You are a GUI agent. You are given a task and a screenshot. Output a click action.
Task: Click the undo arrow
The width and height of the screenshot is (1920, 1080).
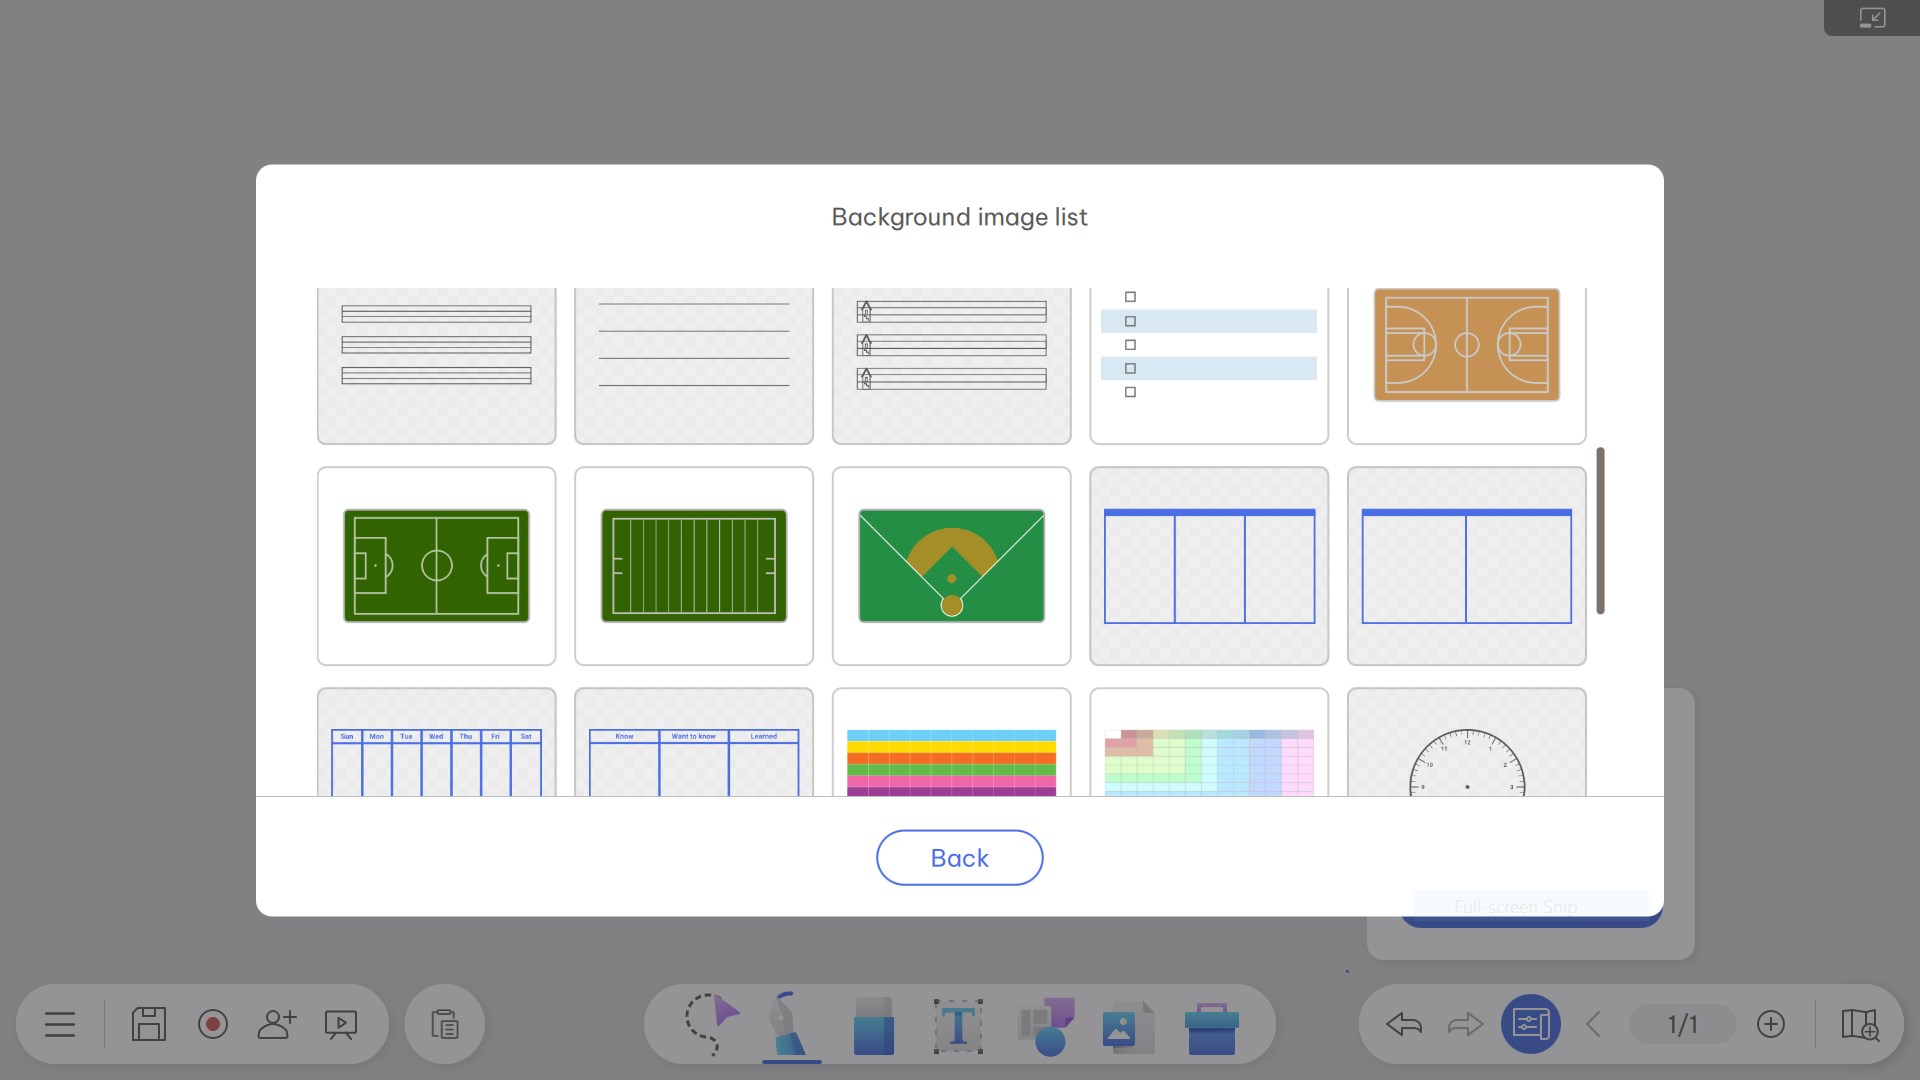point(1404,1024)
